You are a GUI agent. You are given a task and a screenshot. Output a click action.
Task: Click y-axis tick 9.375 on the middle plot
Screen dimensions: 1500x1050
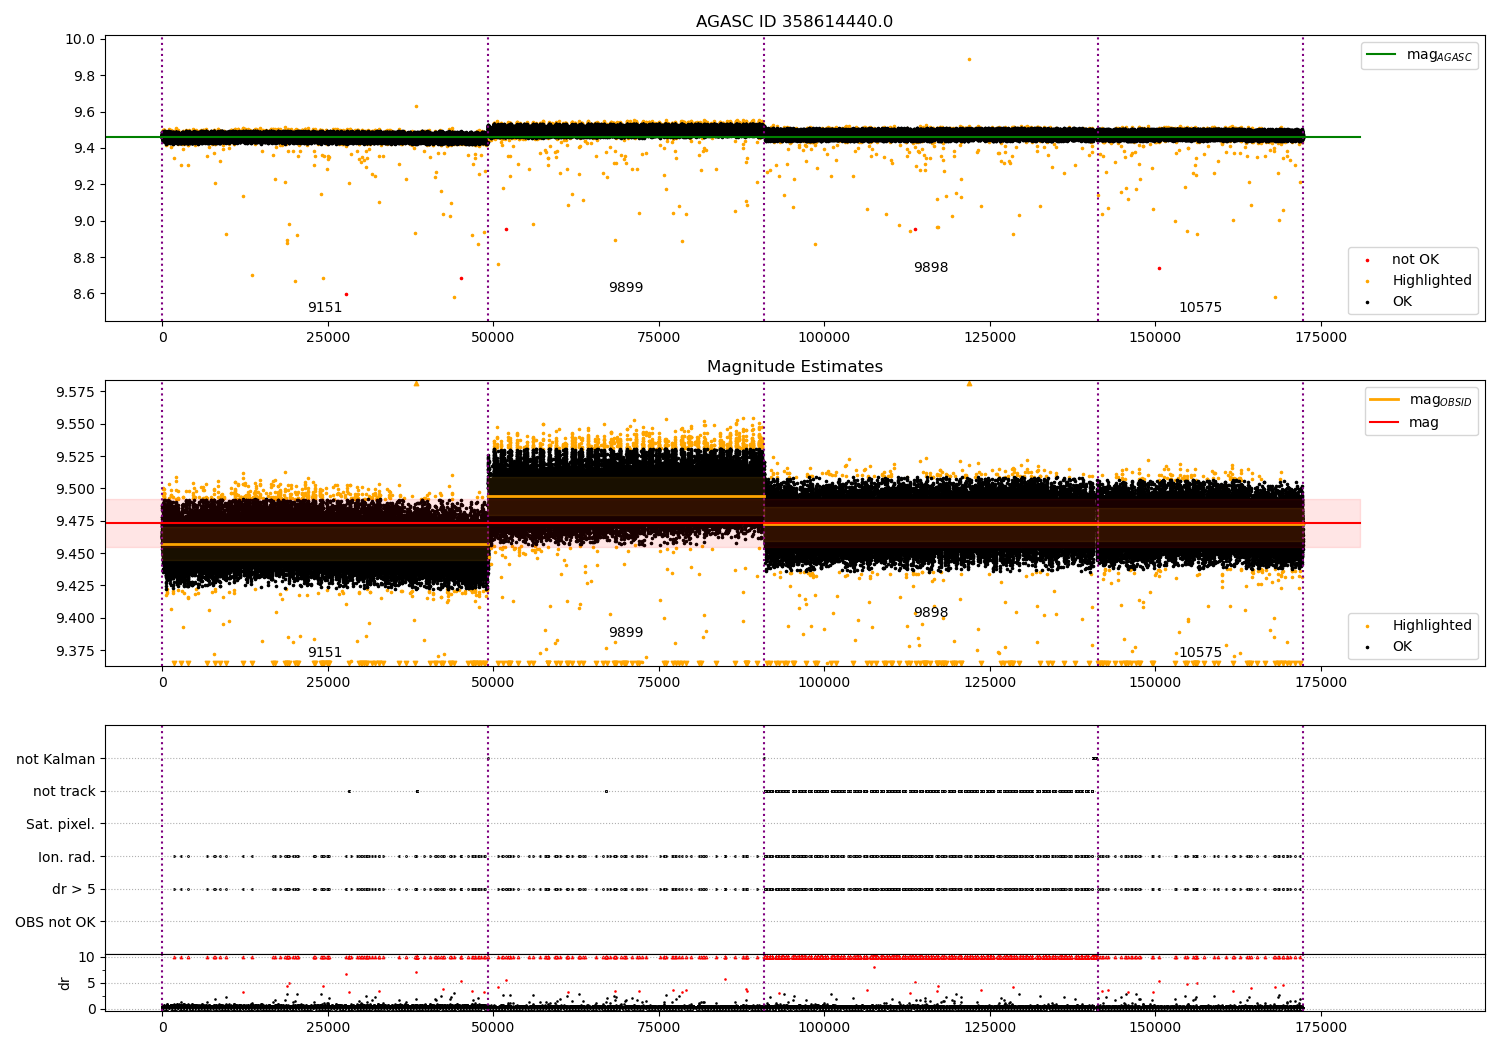coord(76,651)
